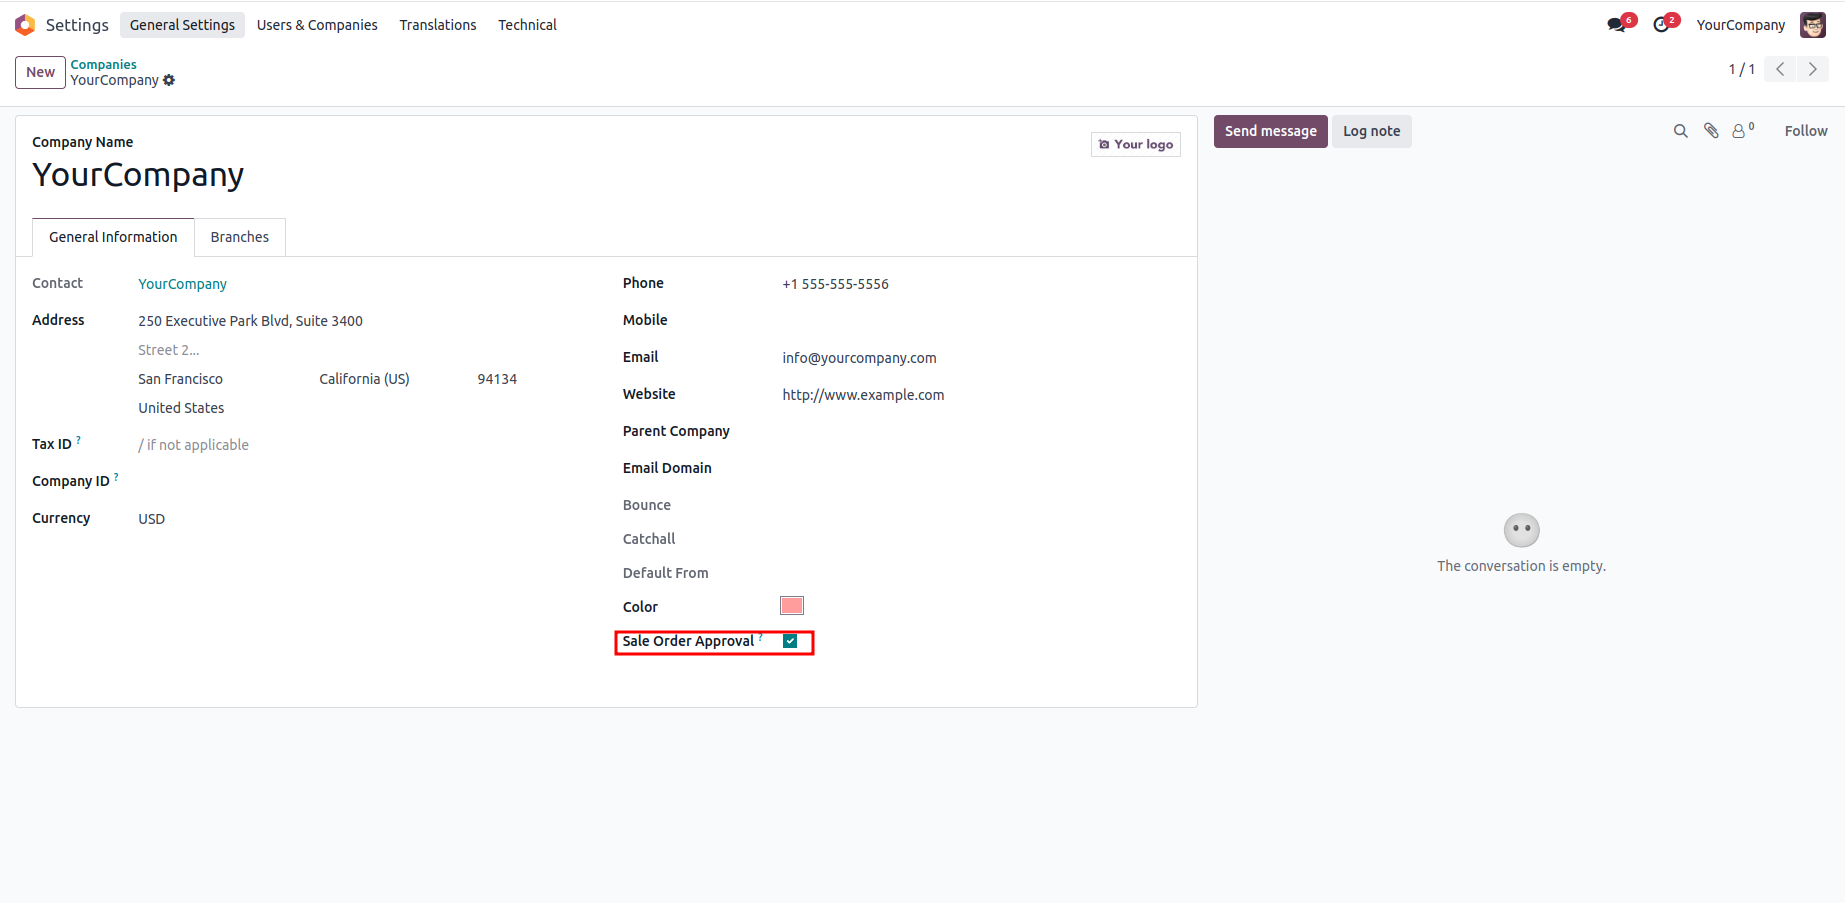Go to previous record arrow
This screenshot has width=1845, height=903.
(x=1780, y=69)
